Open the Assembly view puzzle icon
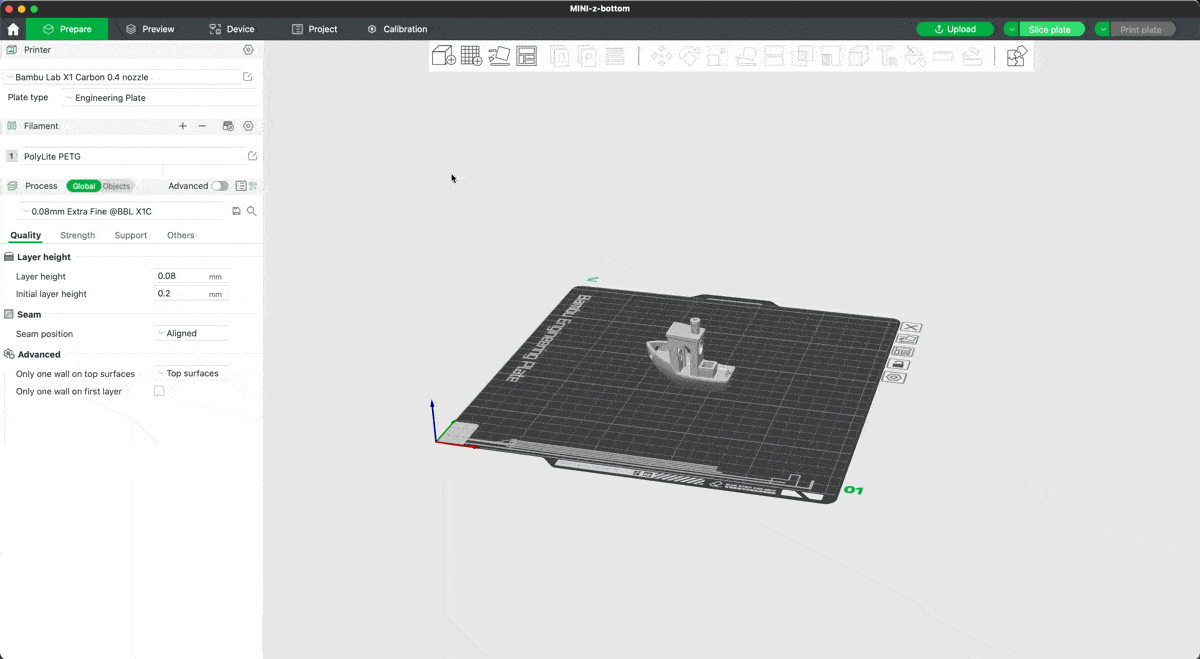Viewport: 1200px width, 659px height. [x=1016, y=56]
